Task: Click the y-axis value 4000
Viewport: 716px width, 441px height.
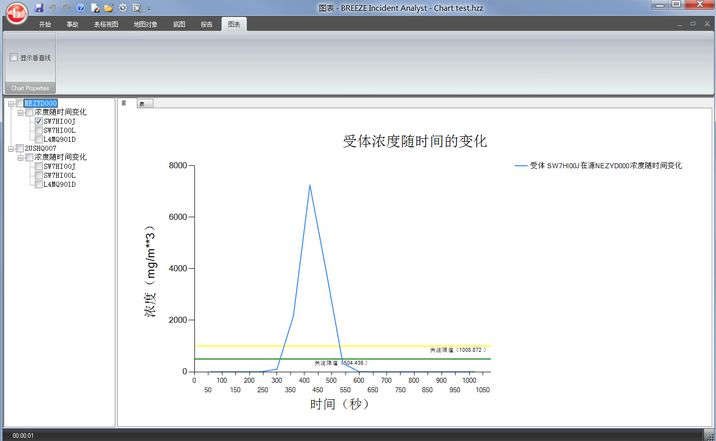Action: point(178,268)
